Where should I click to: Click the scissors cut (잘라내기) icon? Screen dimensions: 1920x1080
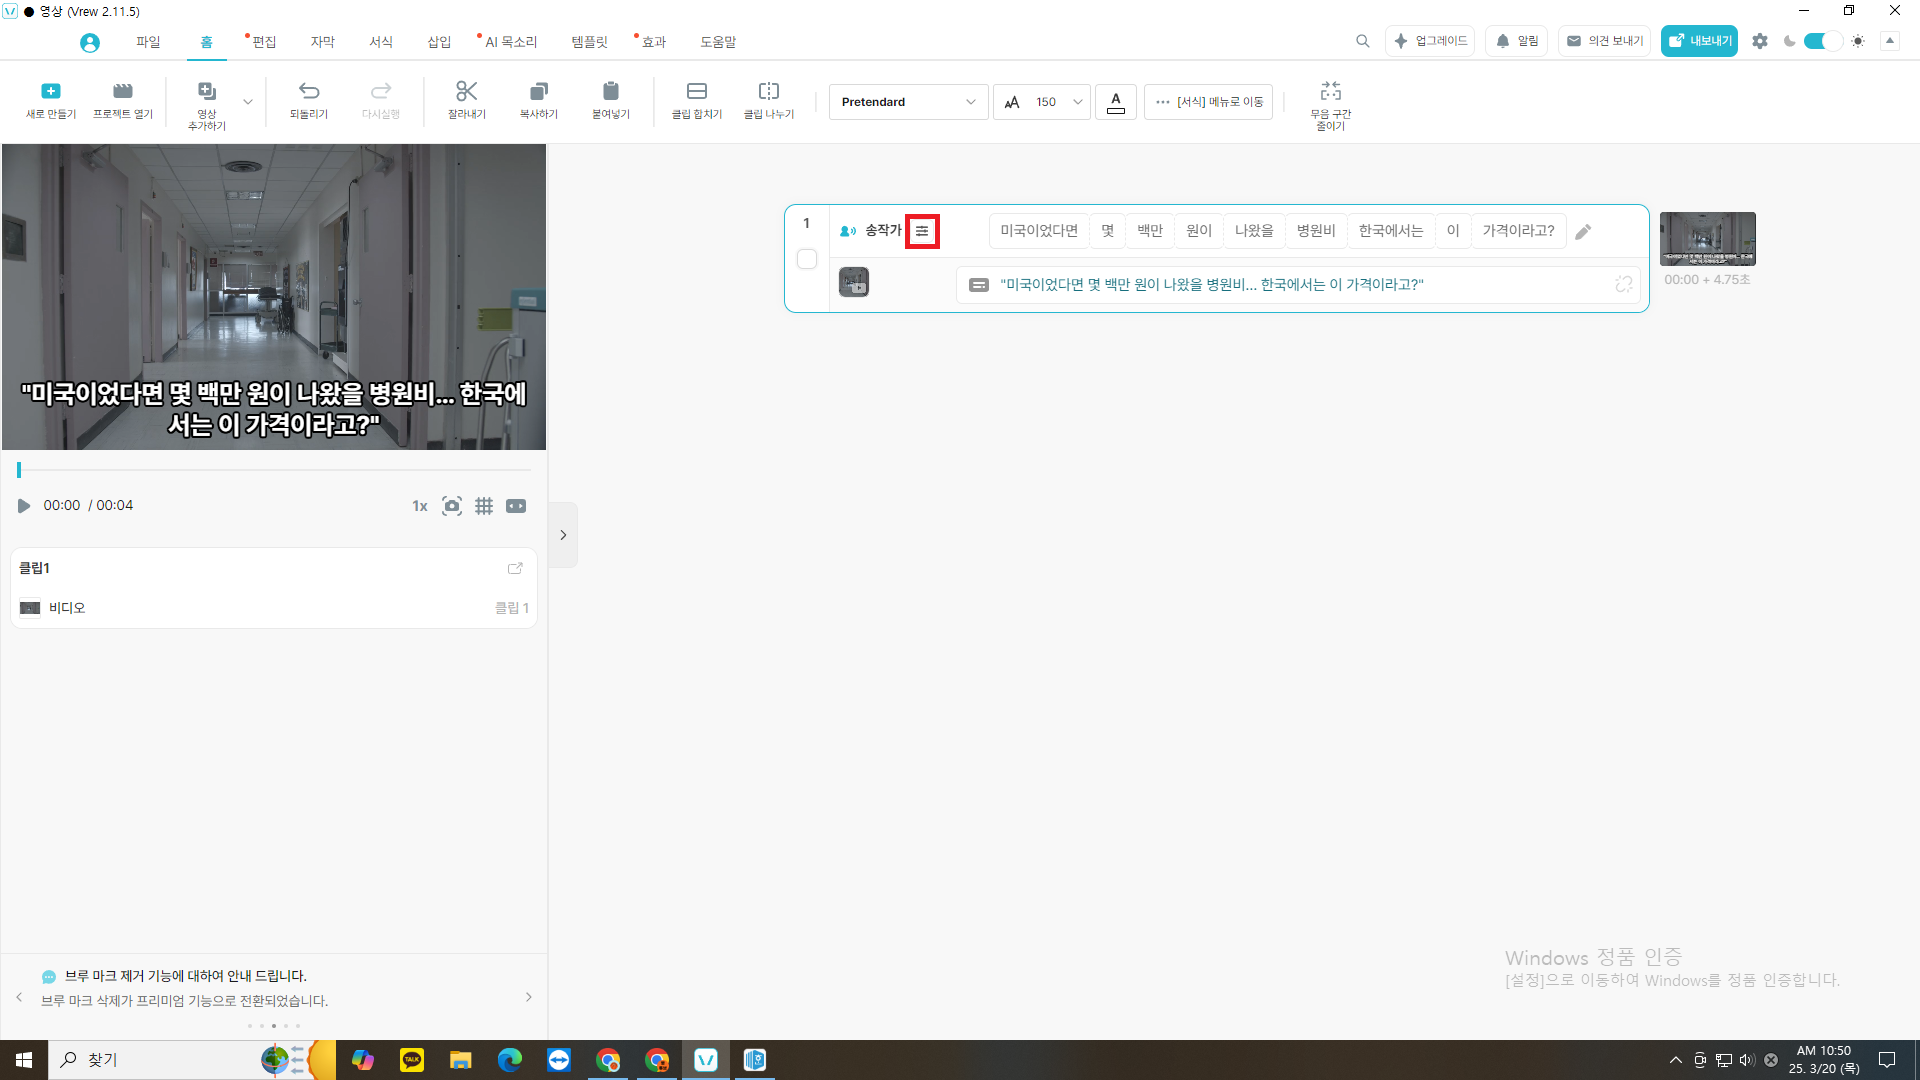(466, 92)
